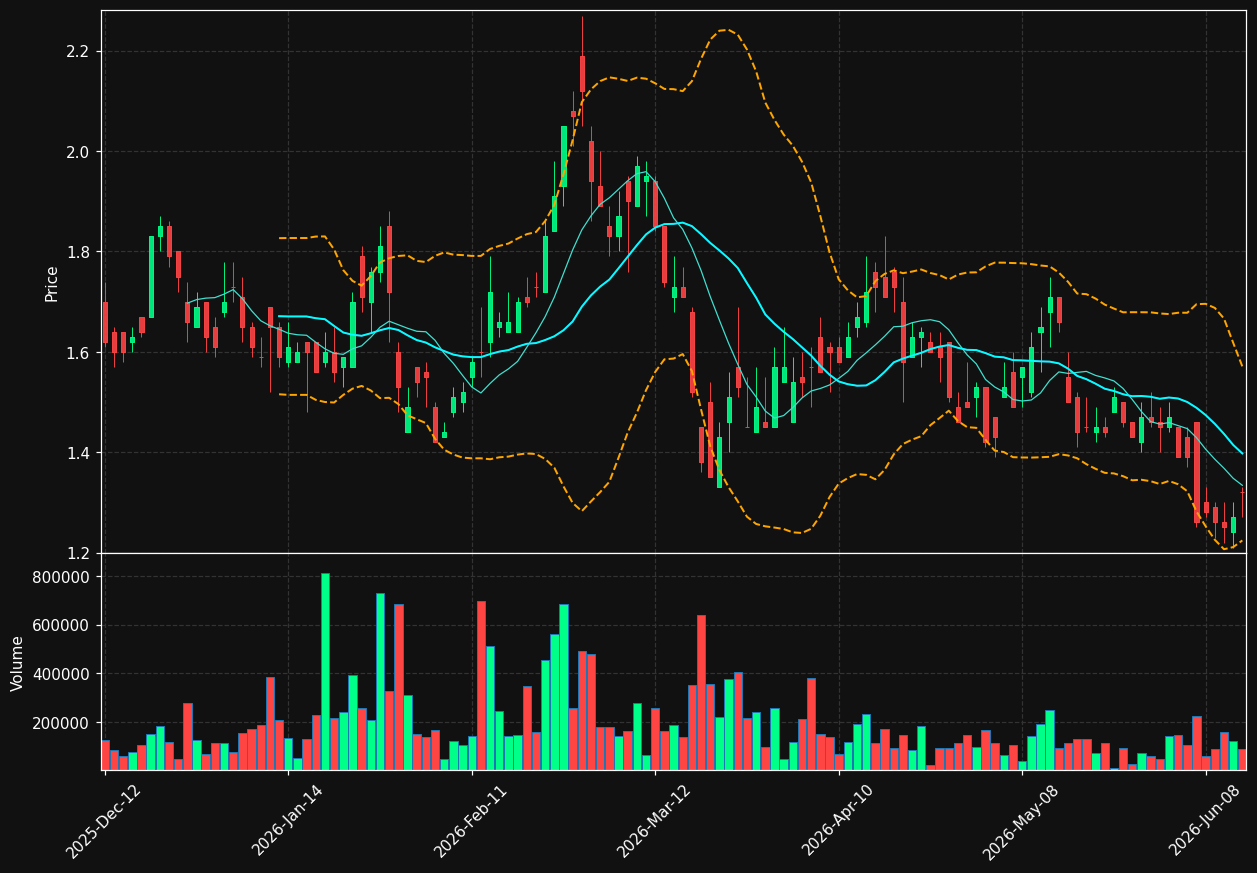Click the 2.2 price tick label
The image size is (1257, 873).
(x=78, y=52)
